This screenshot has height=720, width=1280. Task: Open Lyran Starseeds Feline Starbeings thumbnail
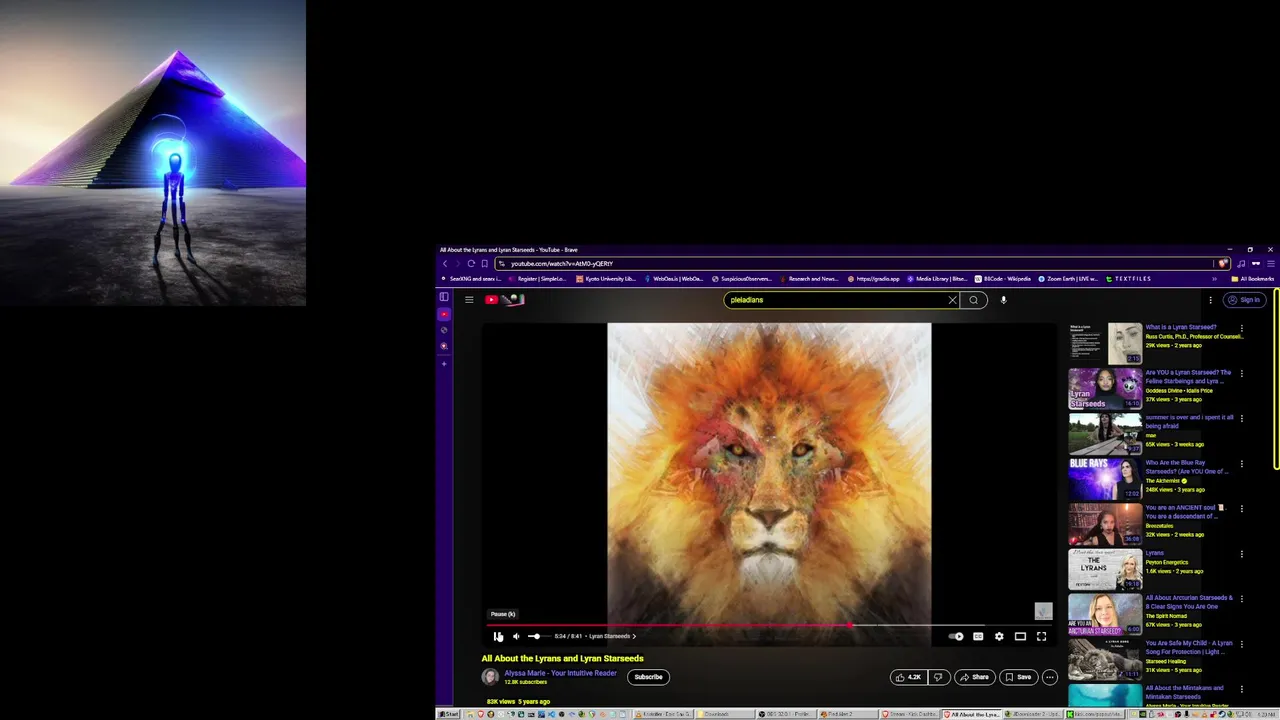[1105, 389]
